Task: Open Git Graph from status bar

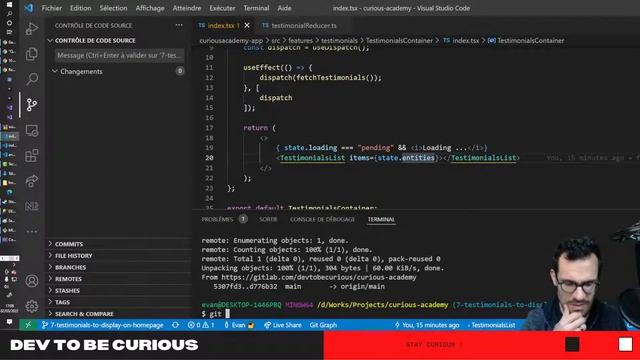Action: point(323,325)
